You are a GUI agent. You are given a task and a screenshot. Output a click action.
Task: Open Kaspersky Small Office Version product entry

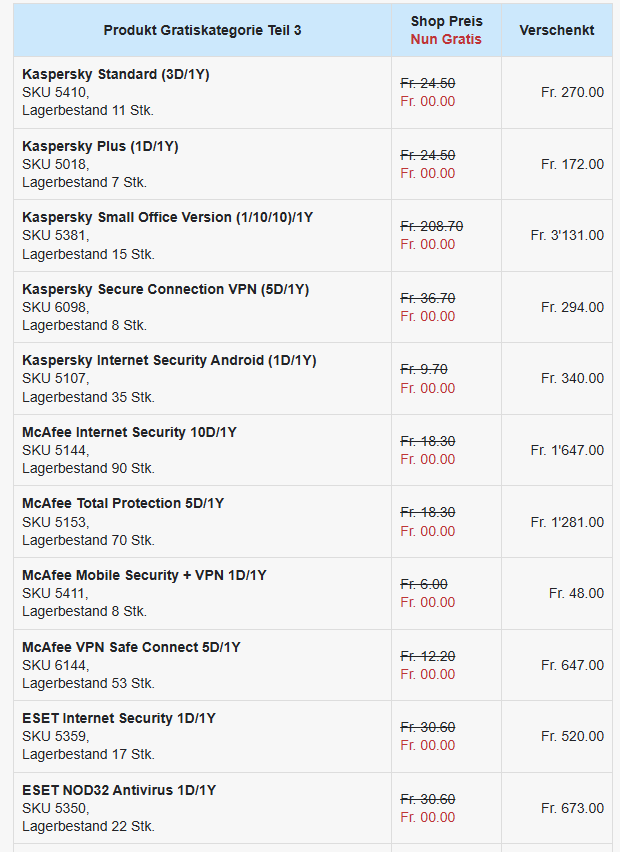click(167, 217)
